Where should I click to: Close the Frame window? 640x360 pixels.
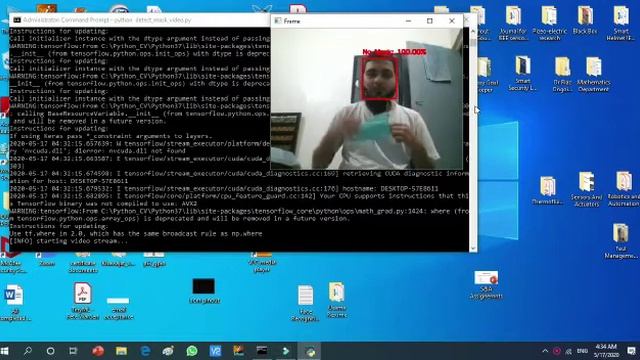(x=452, y=21)
